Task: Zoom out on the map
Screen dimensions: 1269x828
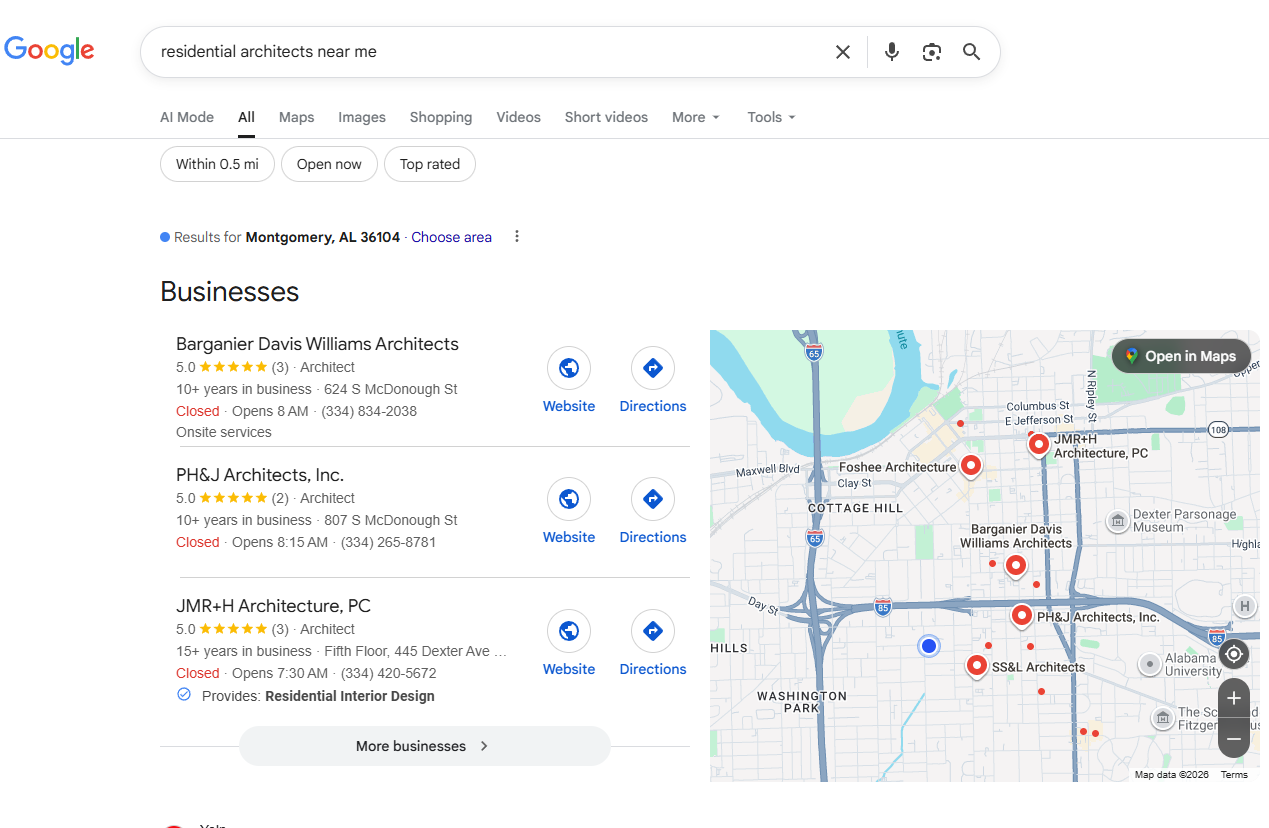Action: [x=1234, y=739]
